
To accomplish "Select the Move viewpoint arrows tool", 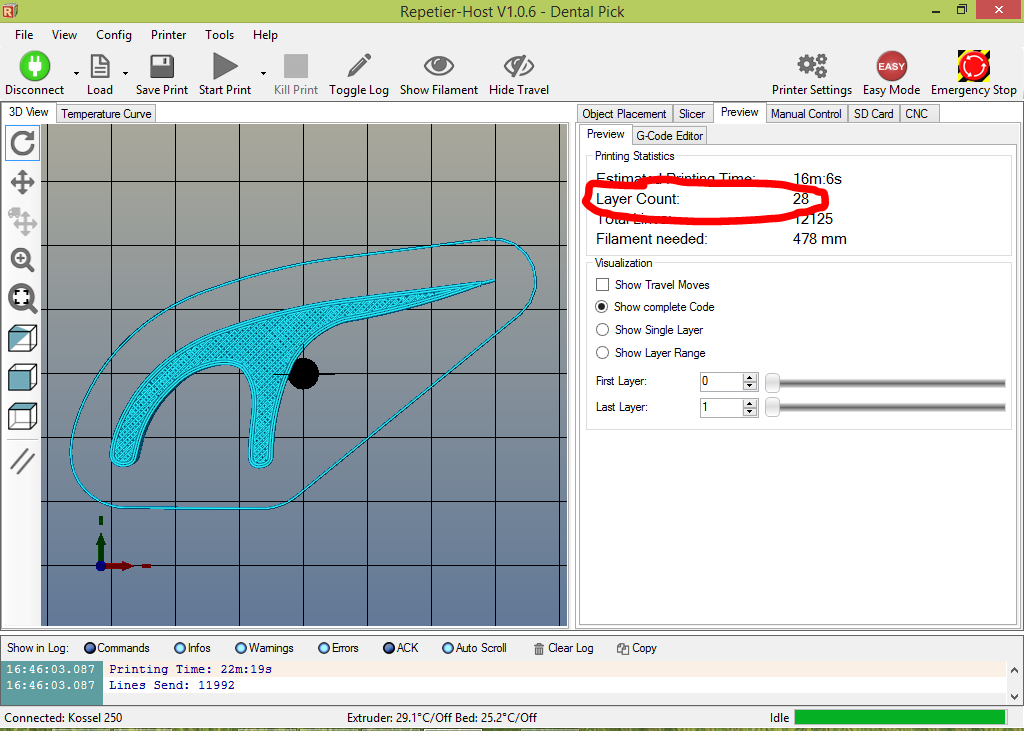I will (x=22, y=182).
